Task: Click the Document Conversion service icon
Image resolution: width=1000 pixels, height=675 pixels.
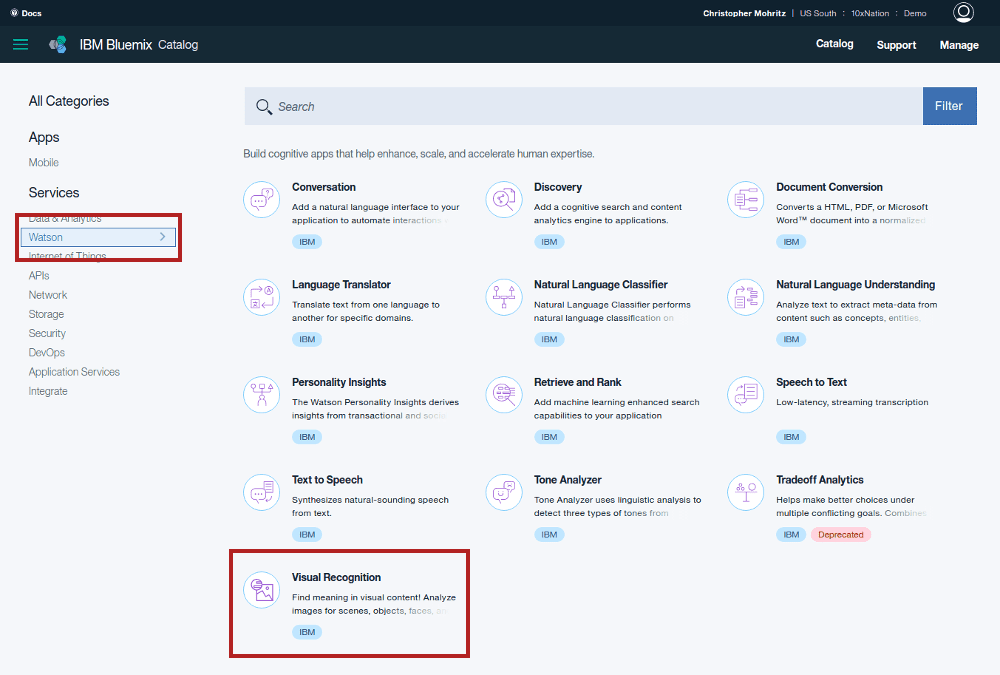Action: tap(746, 199)
